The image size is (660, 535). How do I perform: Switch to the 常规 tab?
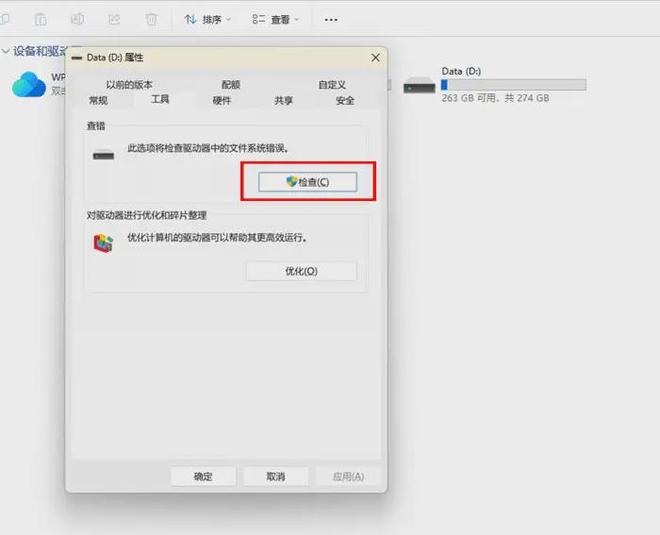98,100
